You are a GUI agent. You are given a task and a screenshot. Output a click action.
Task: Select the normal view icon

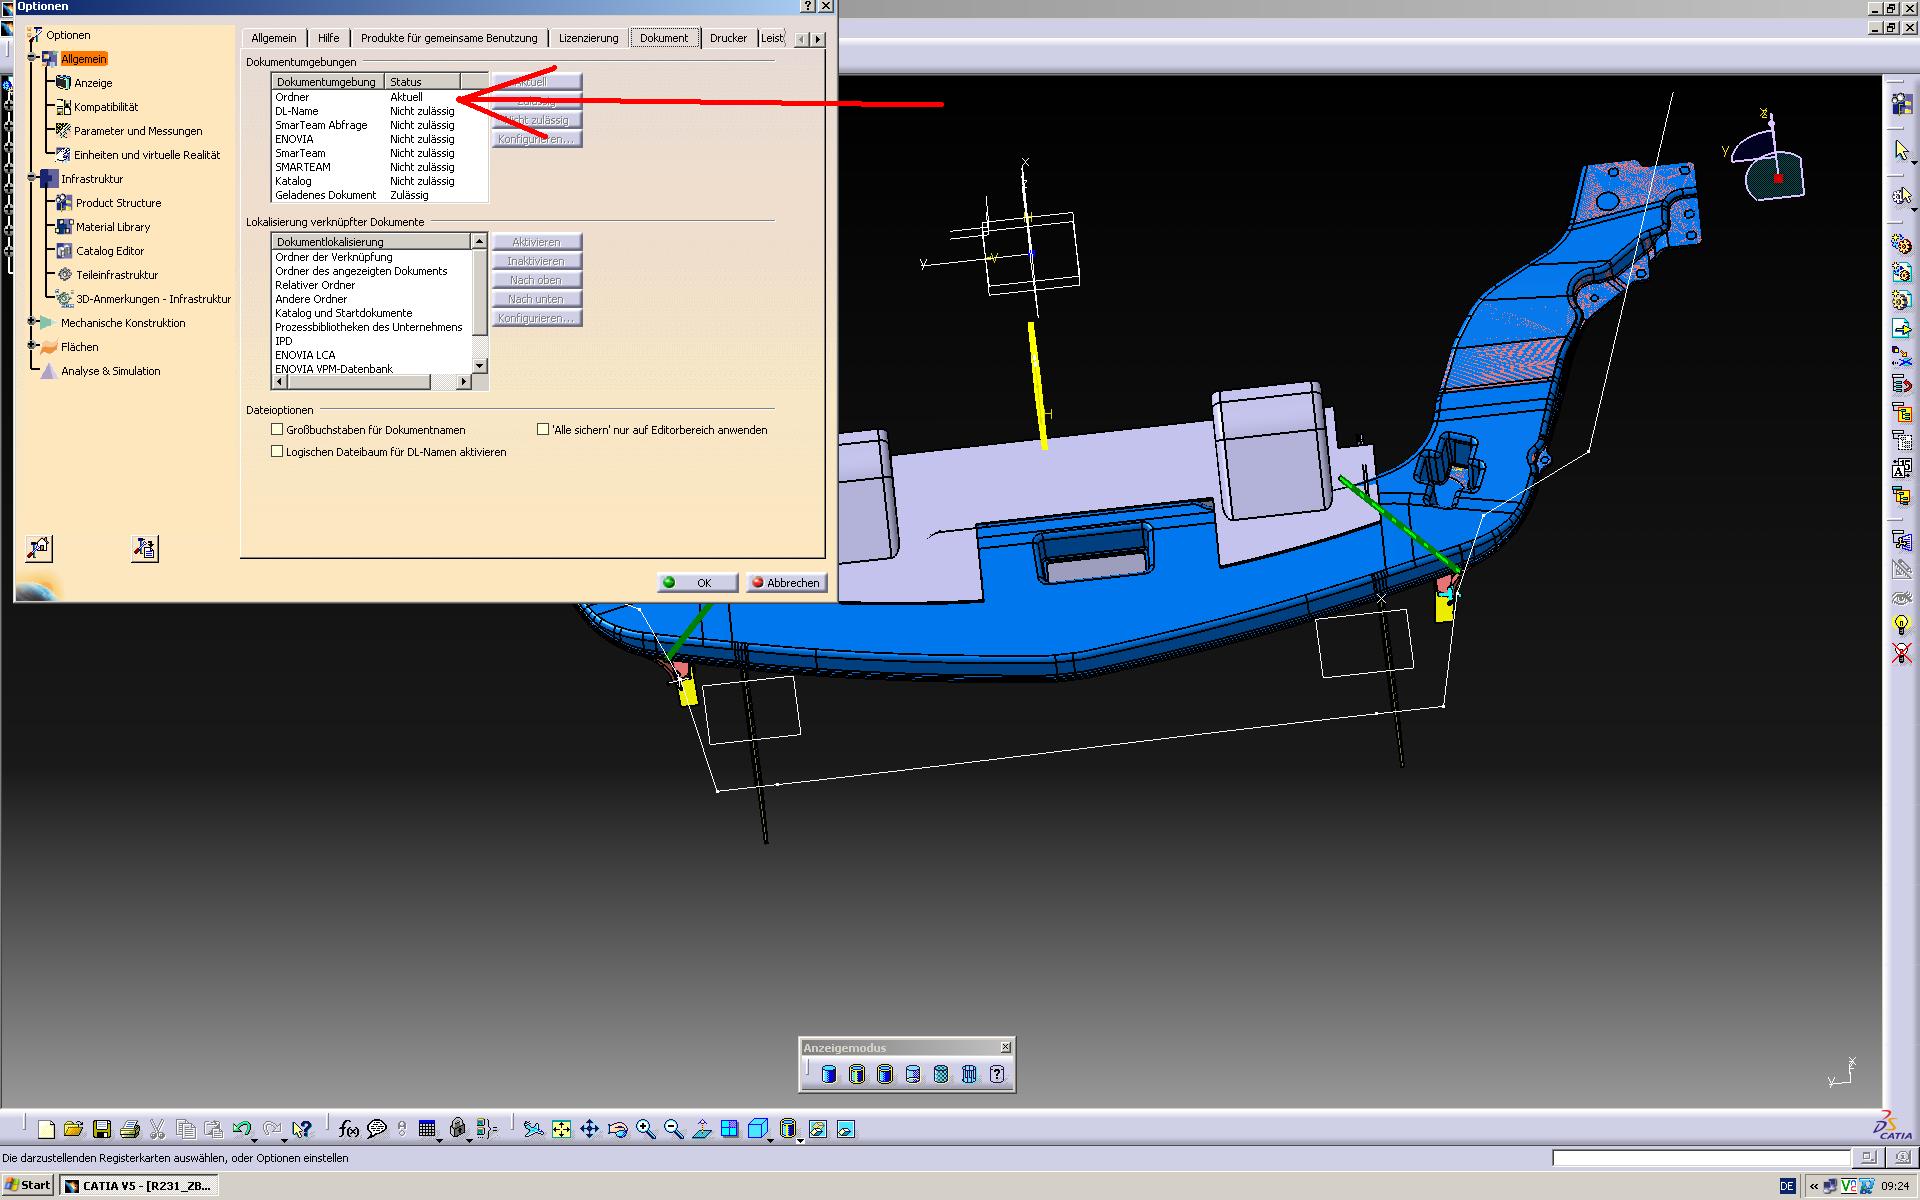click(701, 1129)
